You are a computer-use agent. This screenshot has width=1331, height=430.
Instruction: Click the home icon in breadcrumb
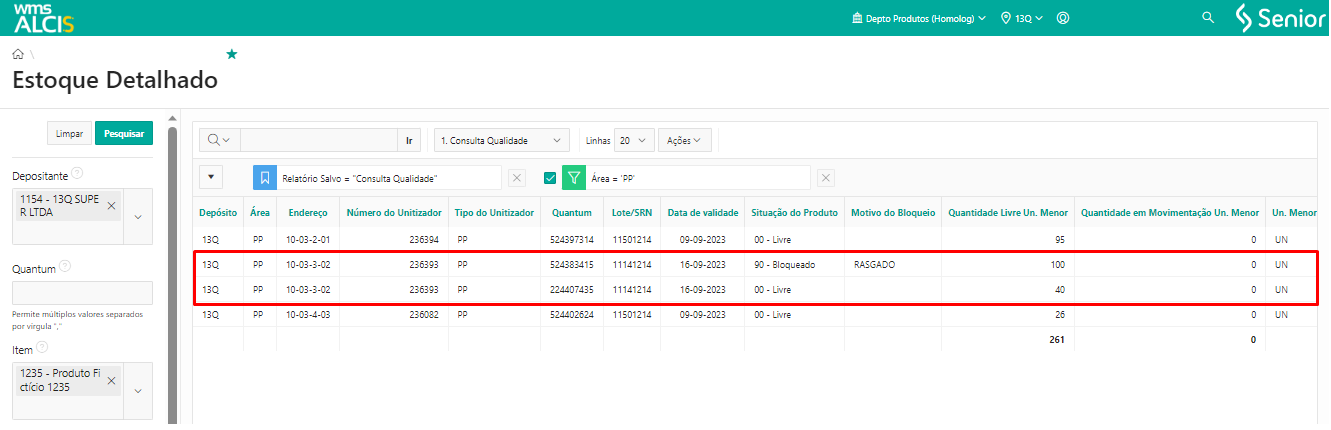point(18,54)
